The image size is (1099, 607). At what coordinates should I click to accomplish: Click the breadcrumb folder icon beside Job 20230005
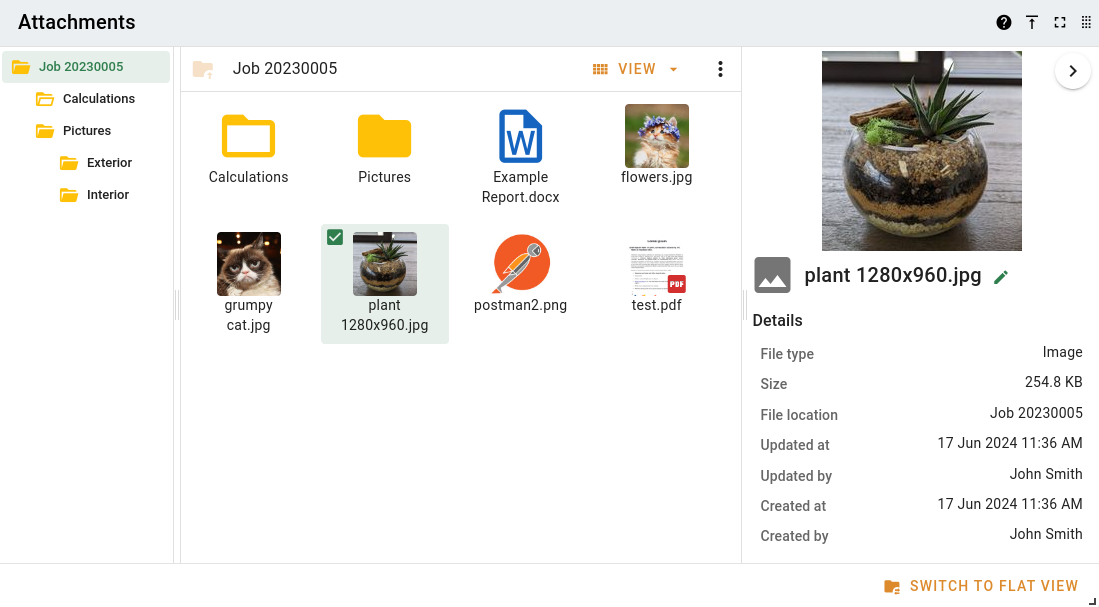point(202,69)
